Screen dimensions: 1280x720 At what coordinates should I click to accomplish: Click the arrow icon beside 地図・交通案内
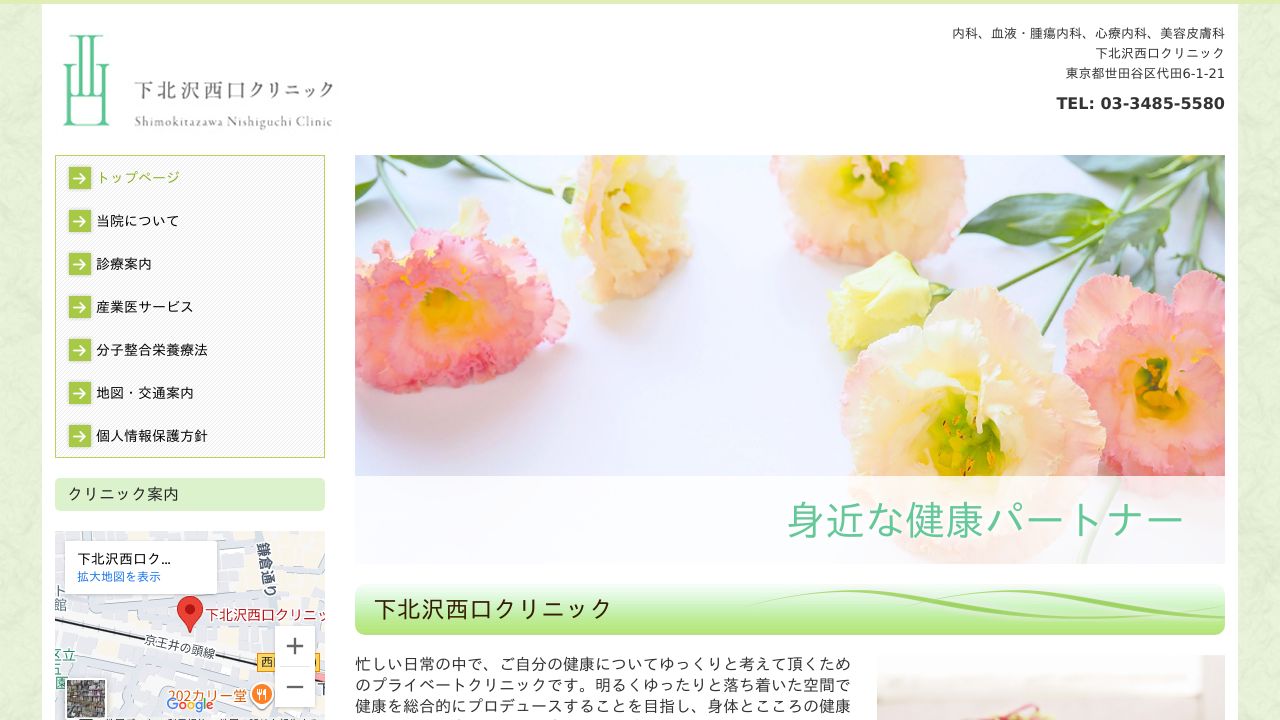[x=79, y=393]
